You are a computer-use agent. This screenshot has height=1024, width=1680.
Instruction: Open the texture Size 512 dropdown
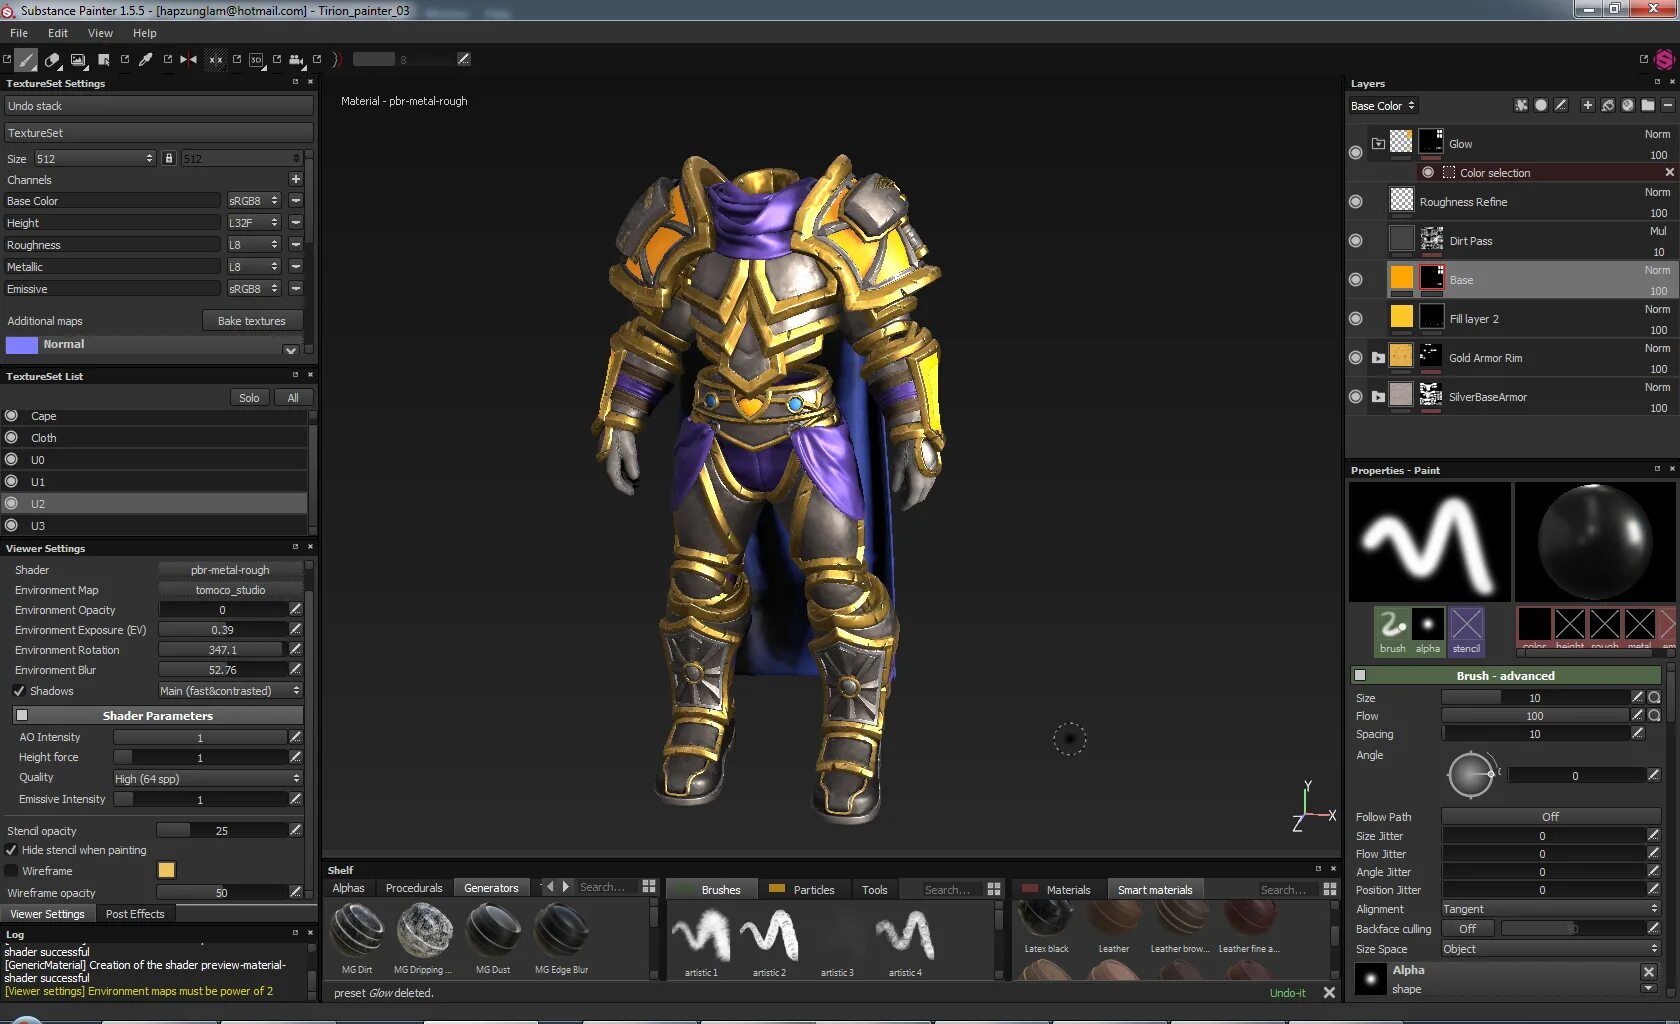pos(94,159)
